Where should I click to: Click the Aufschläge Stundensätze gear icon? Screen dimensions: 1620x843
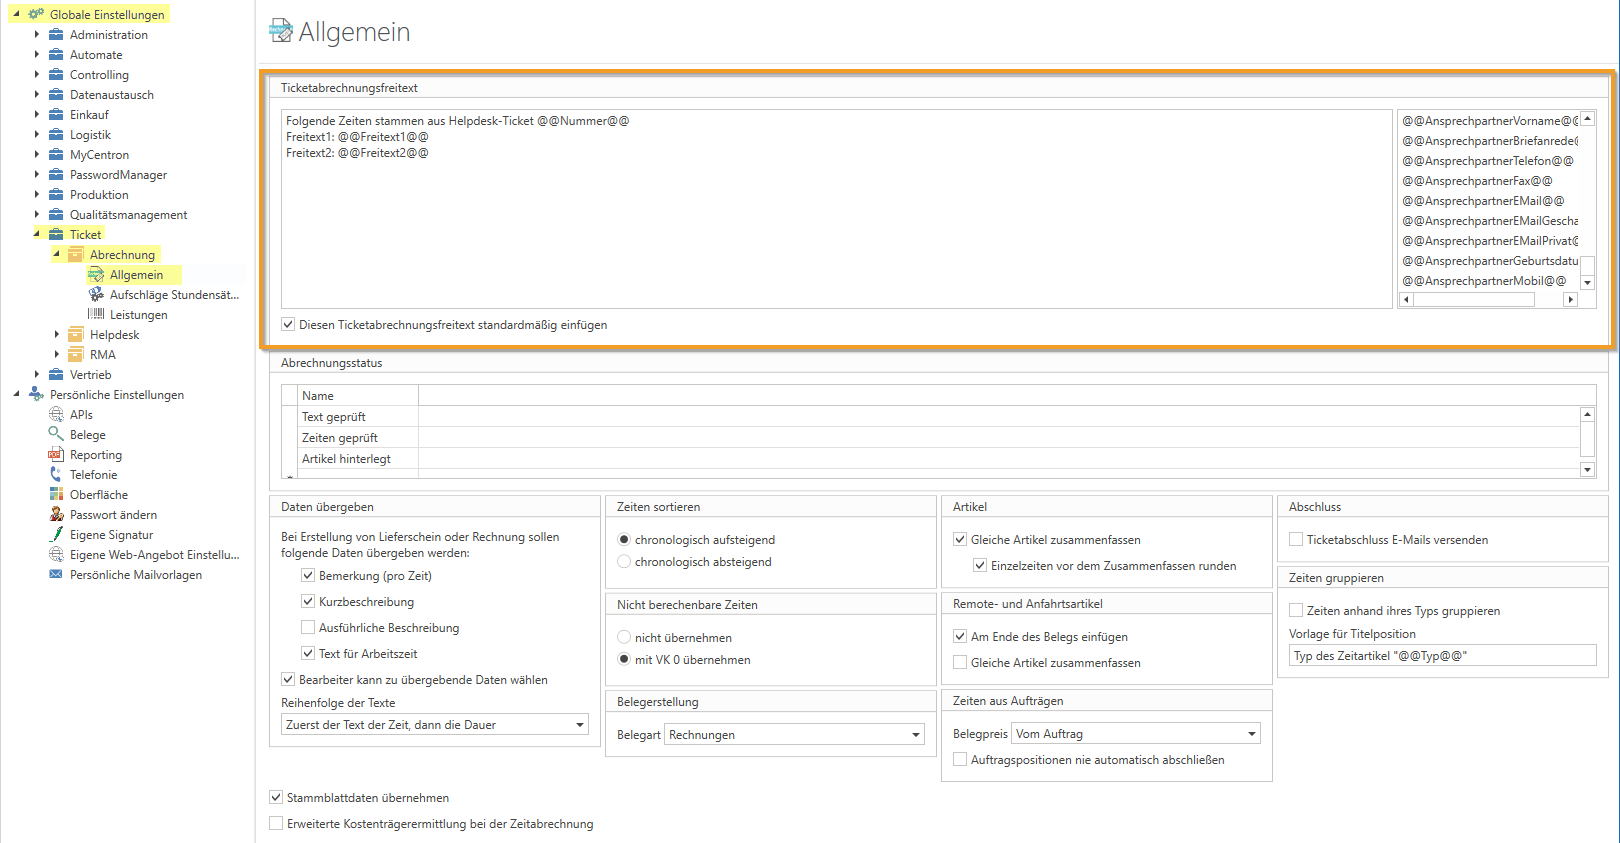click(x=96, y=295)
